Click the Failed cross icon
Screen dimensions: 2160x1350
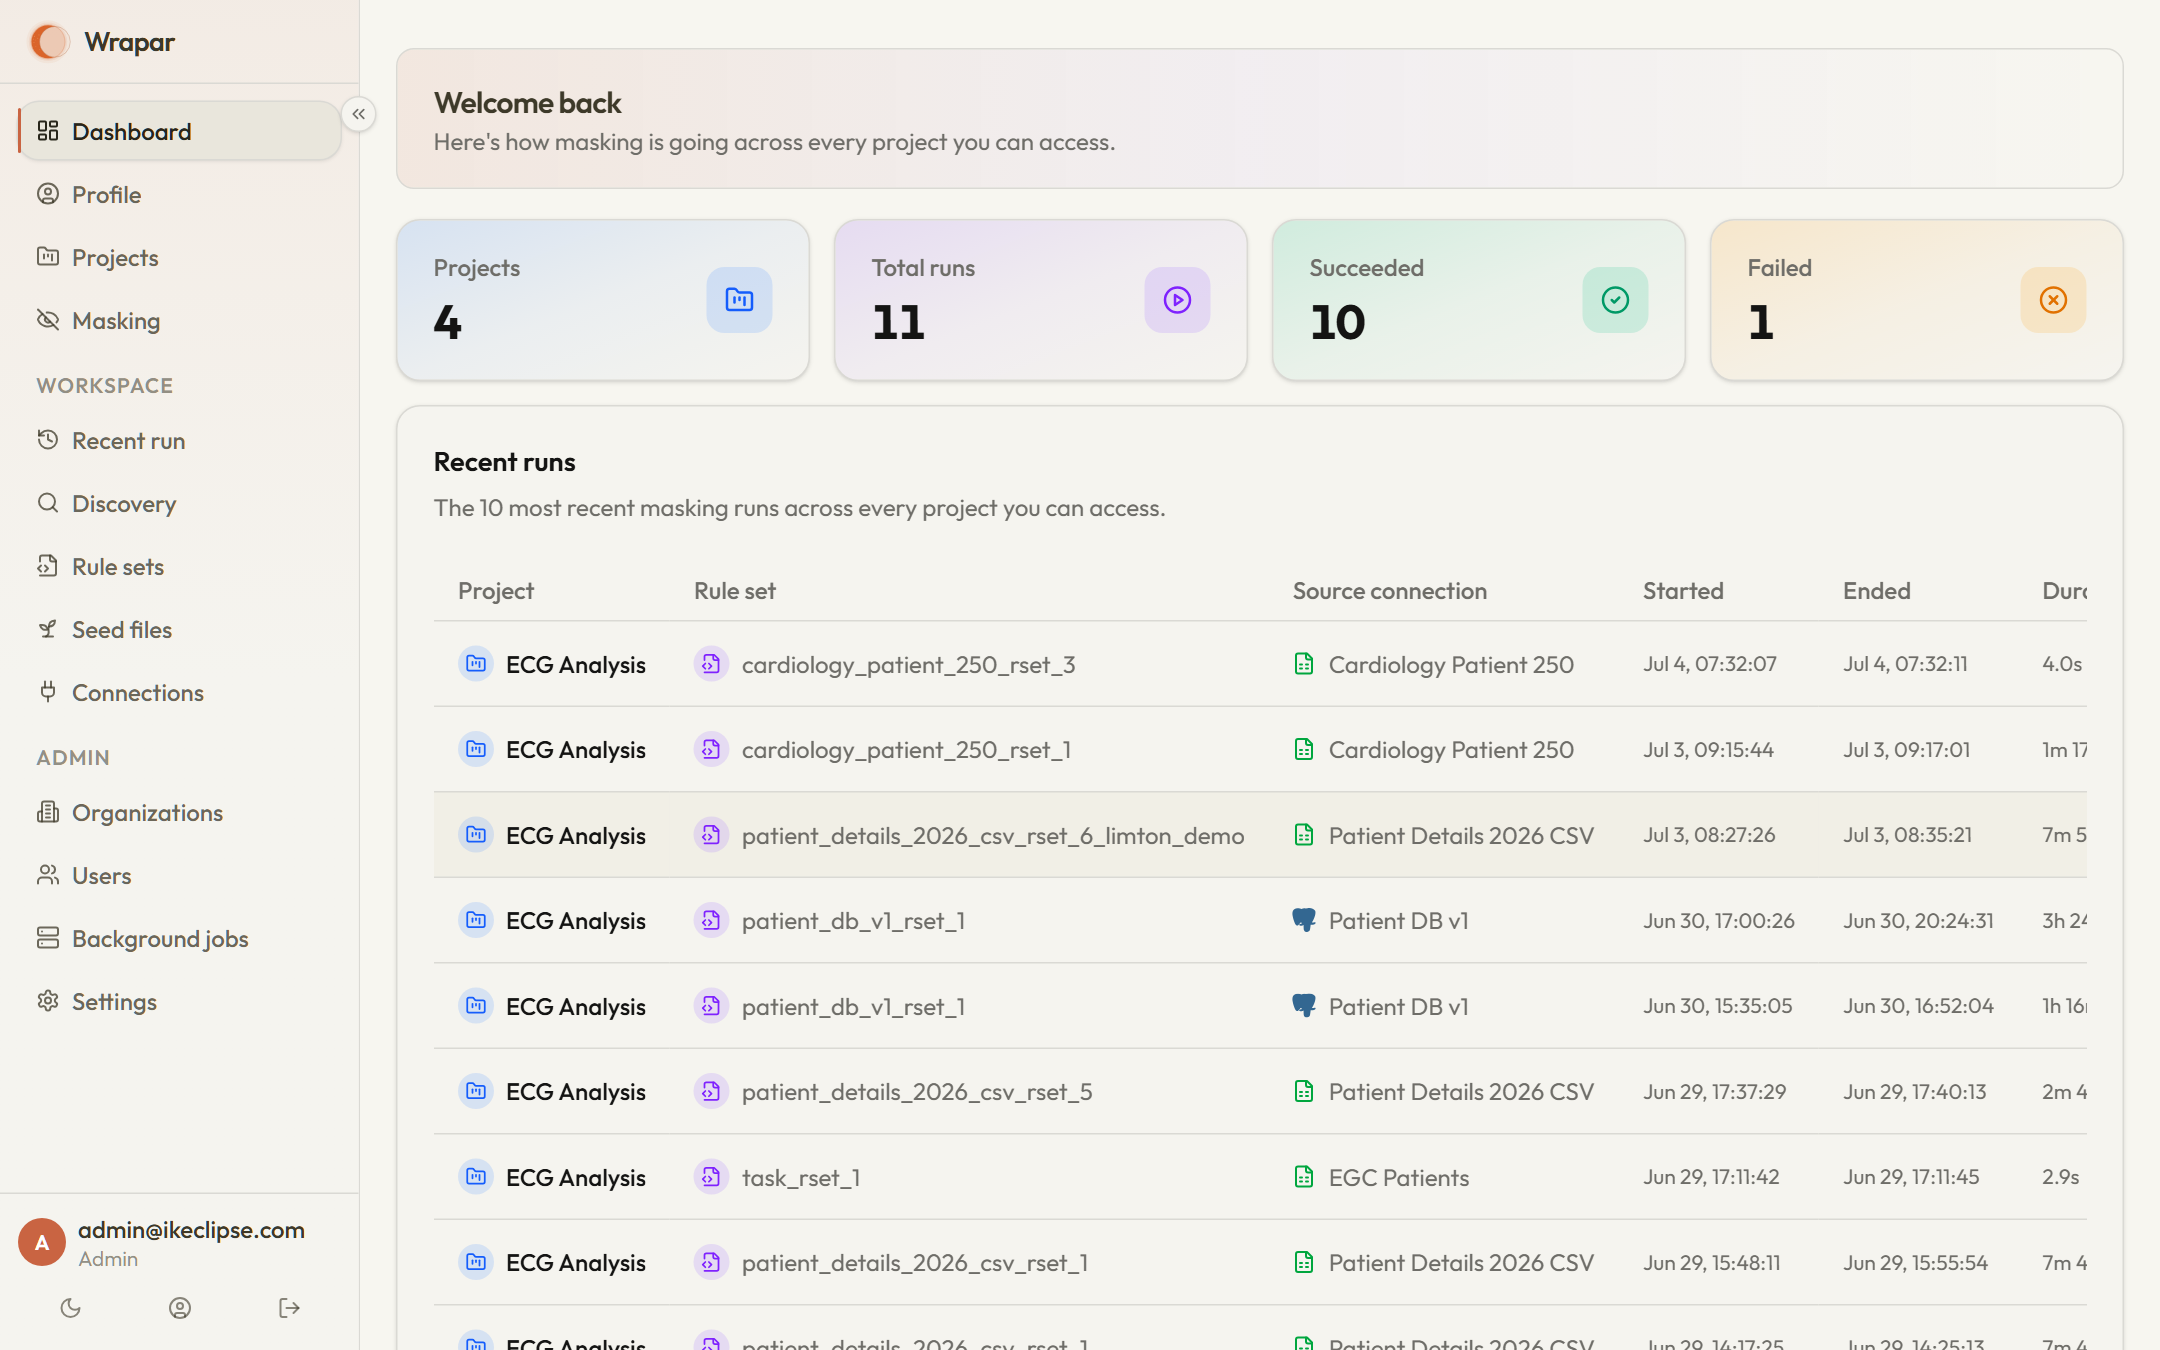coord(2053,300)
